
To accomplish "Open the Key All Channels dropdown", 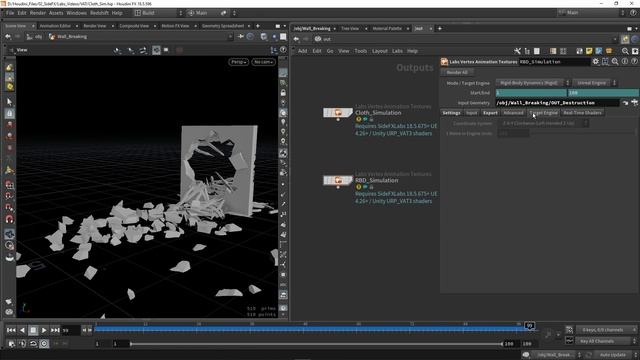I will [606, 341].
